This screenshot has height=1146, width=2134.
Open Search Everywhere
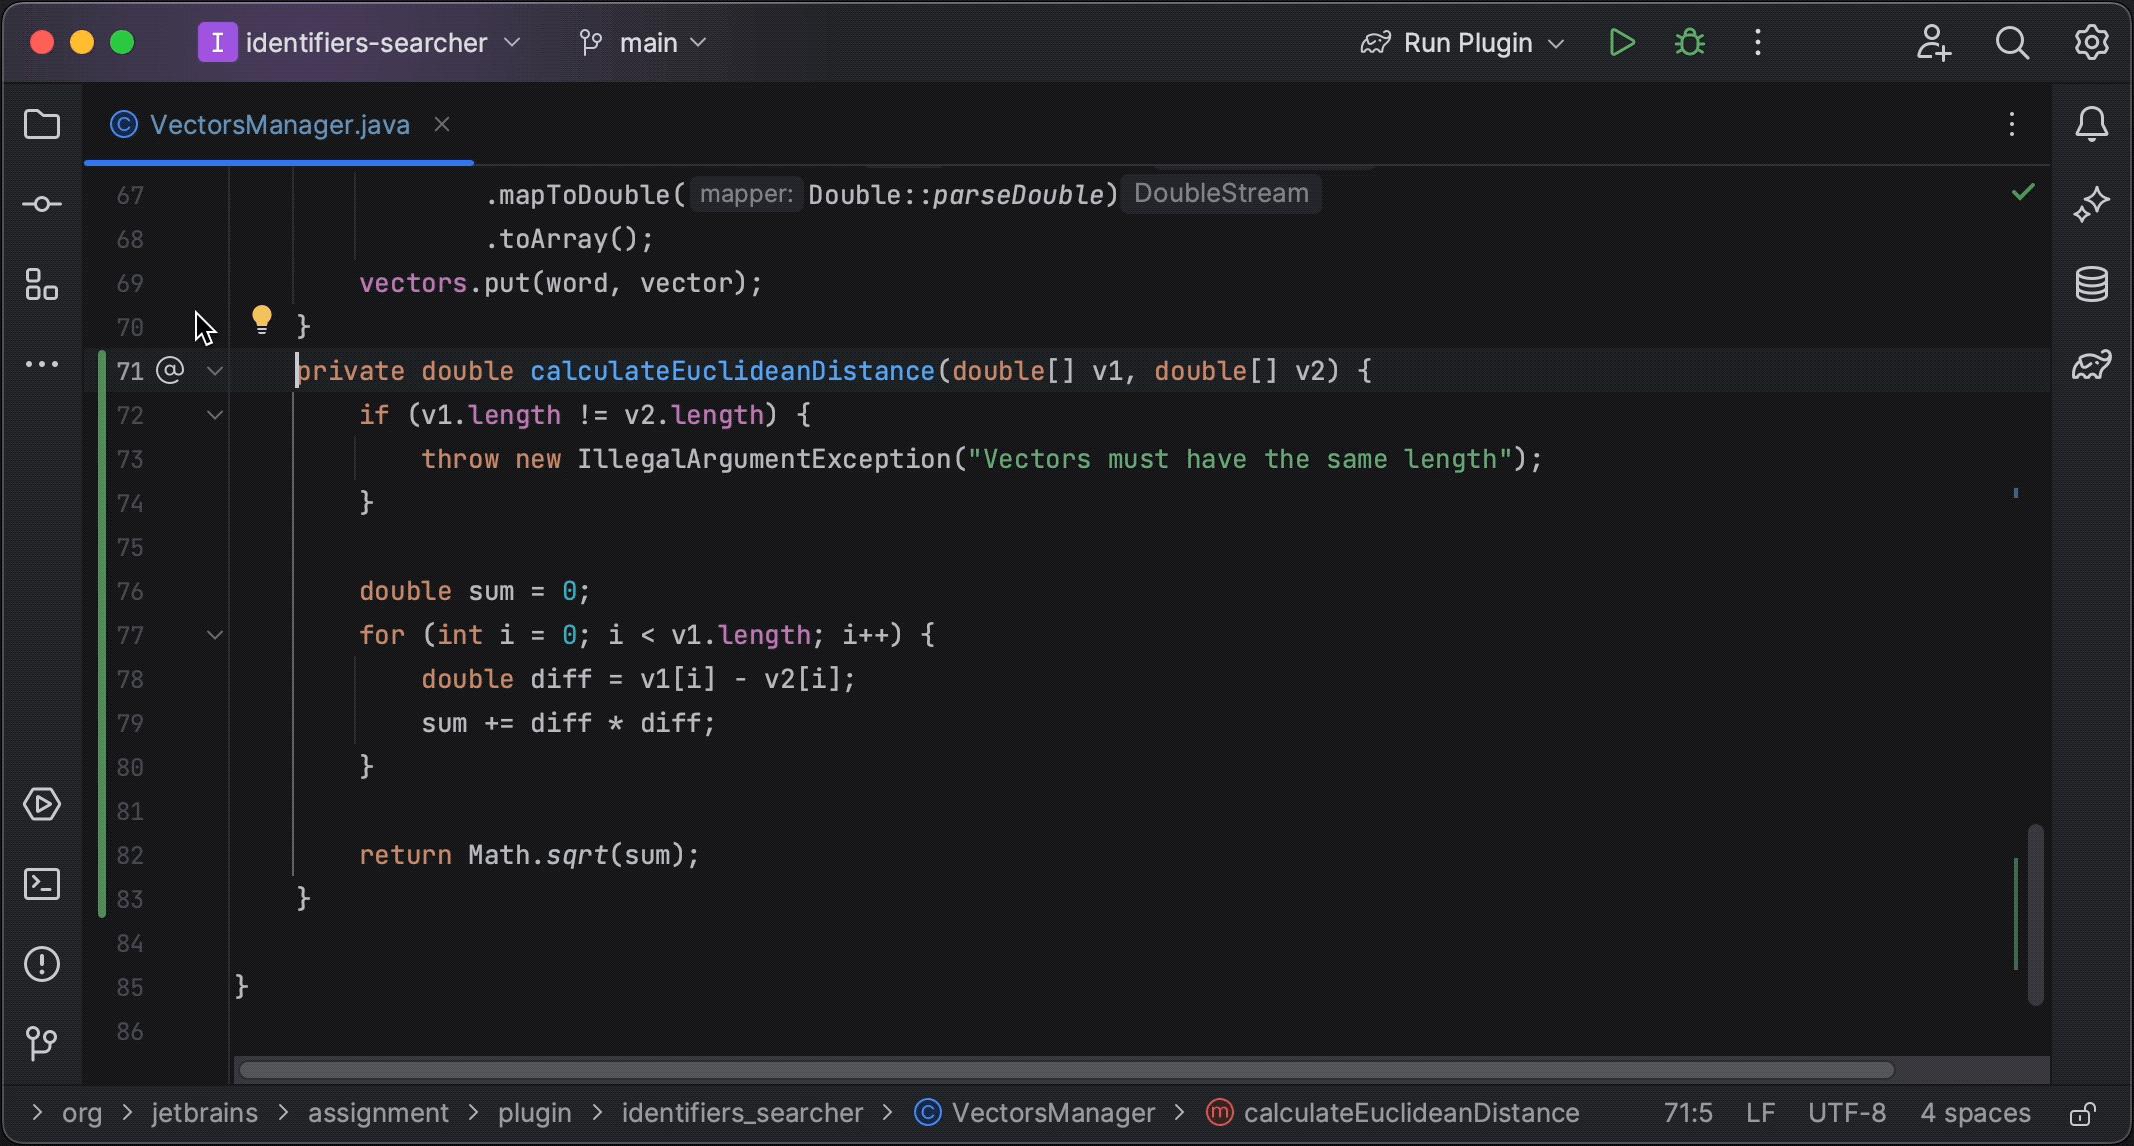[x=2013, y=42]
